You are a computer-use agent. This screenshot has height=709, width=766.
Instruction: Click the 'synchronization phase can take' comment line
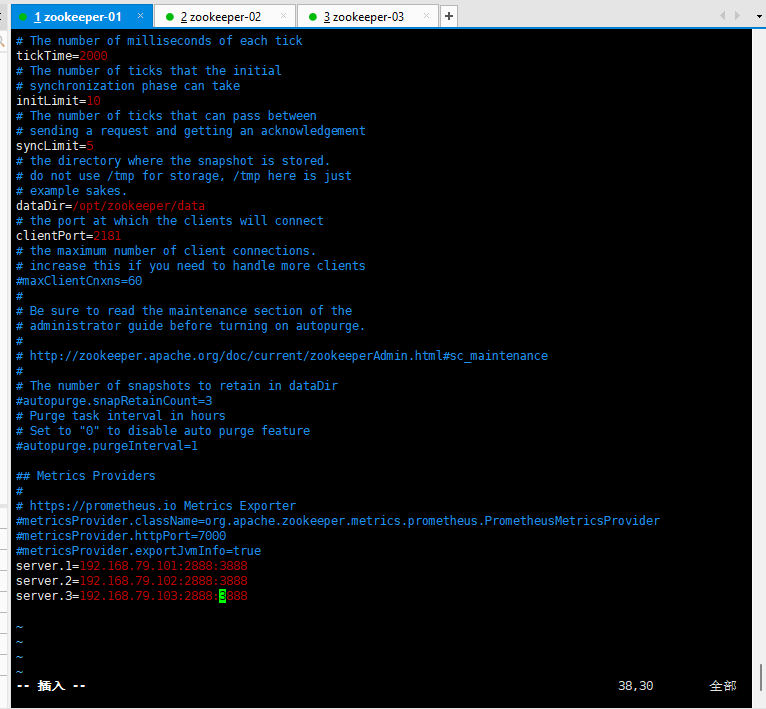[x=128, y=86]
